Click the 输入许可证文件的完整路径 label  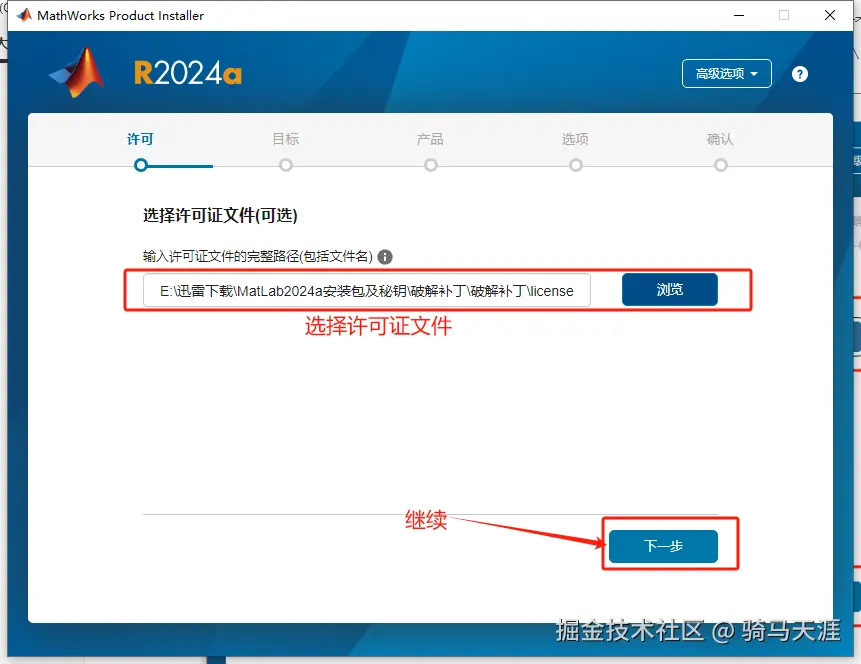click(258, 256)
